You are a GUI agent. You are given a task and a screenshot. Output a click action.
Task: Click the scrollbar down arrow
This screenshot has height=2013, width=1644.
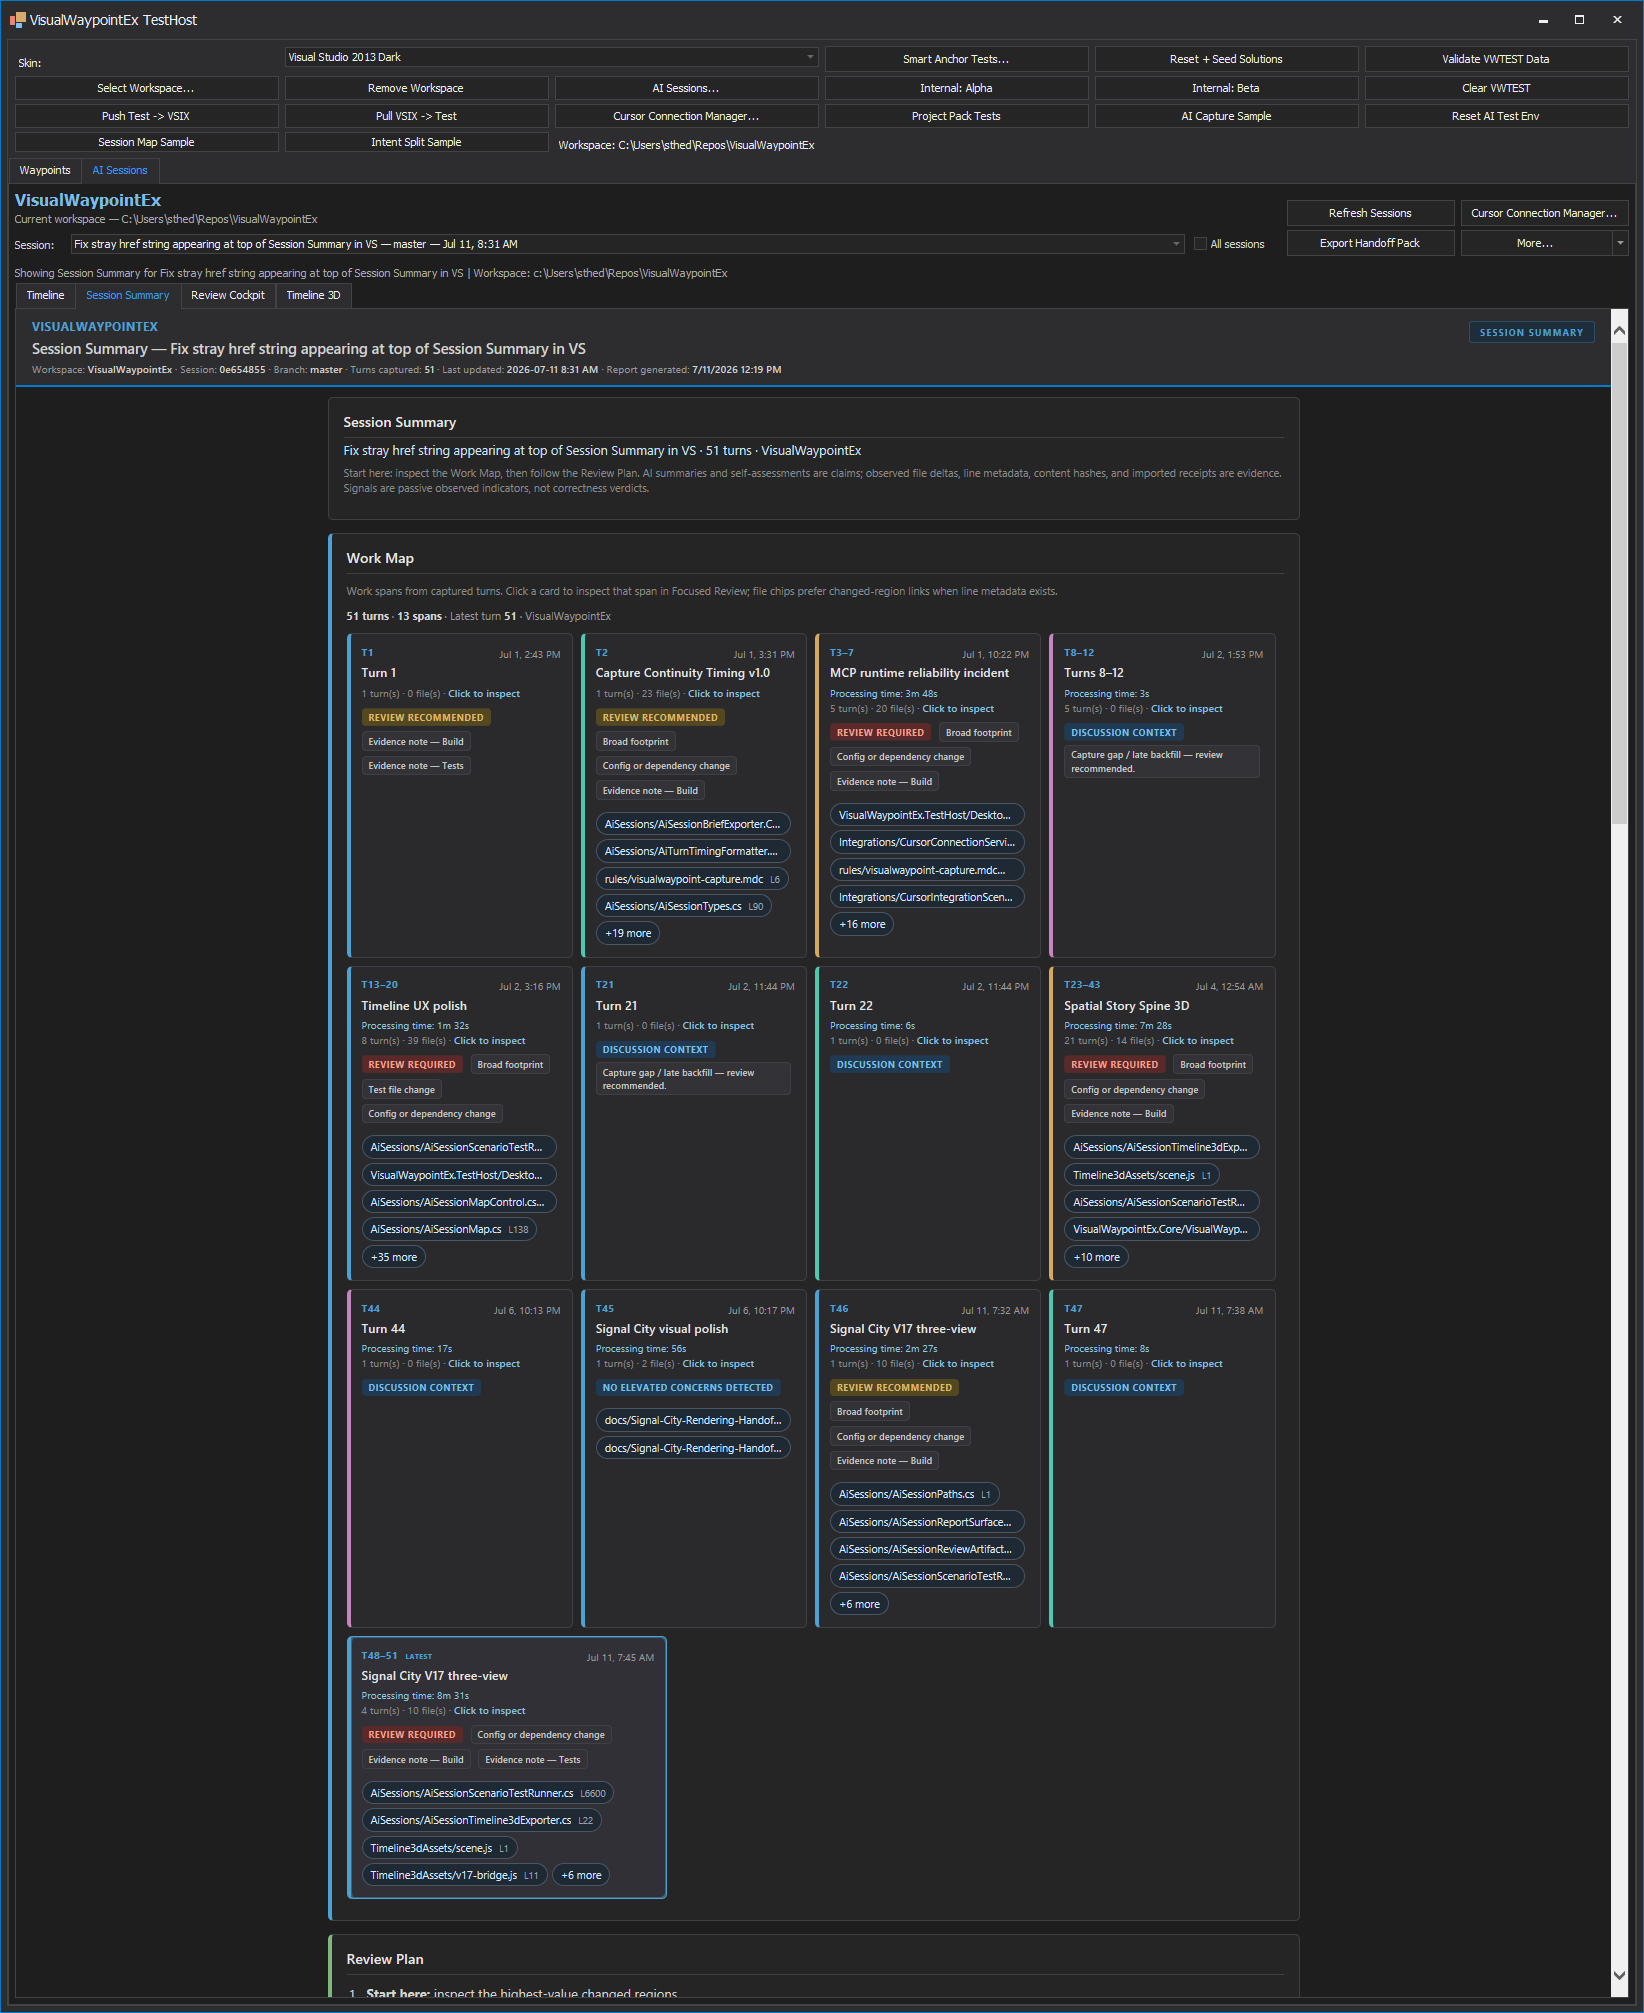(x=1620, y=1976)
